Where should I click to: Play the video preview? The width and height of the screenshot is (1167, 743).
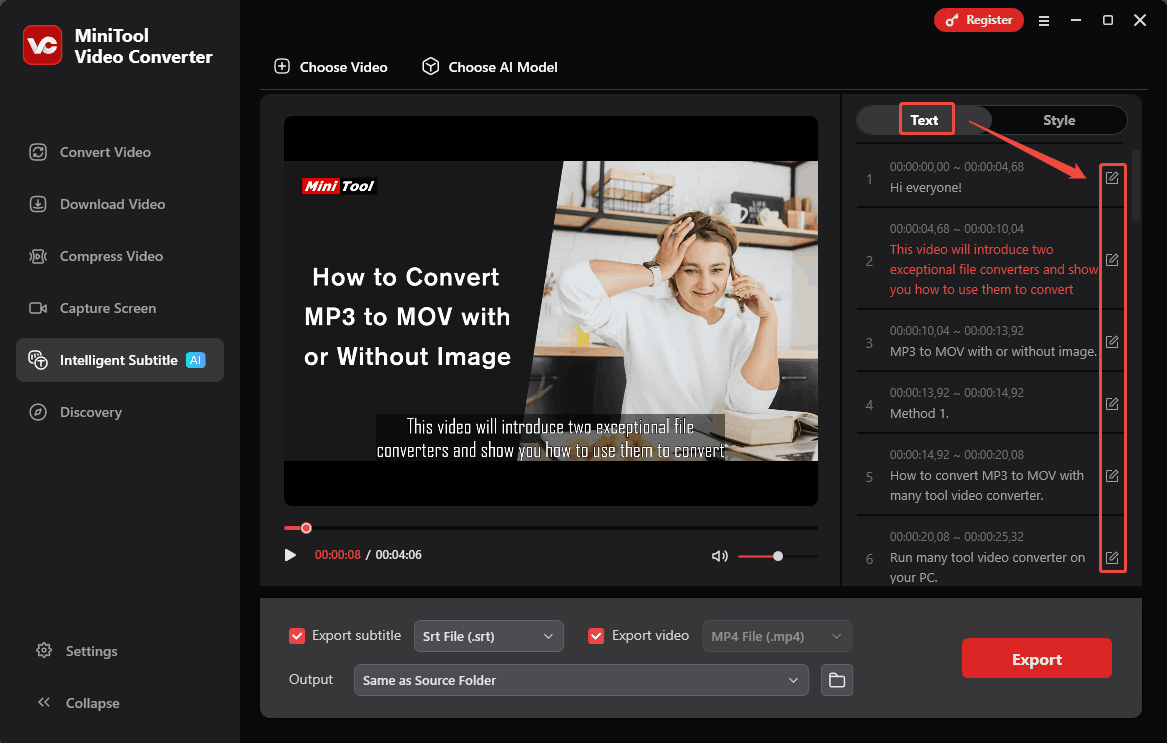(290, 555)
